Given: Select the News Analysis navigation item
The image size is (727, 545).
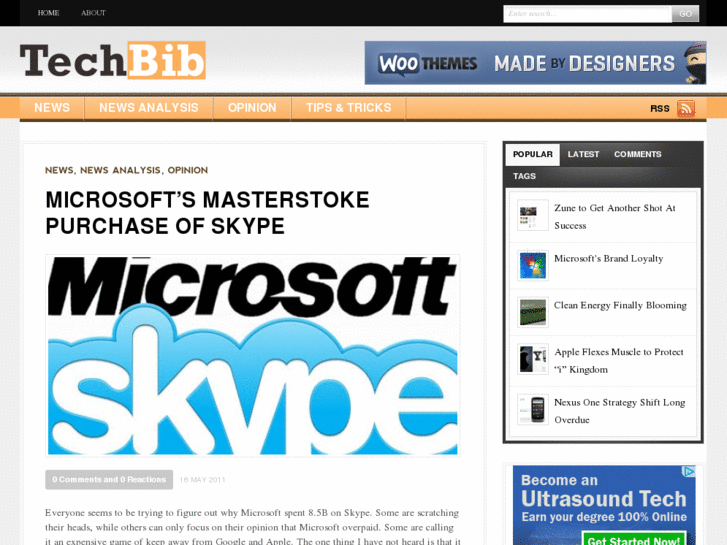Looking at the screenshot, I should 148,108.
